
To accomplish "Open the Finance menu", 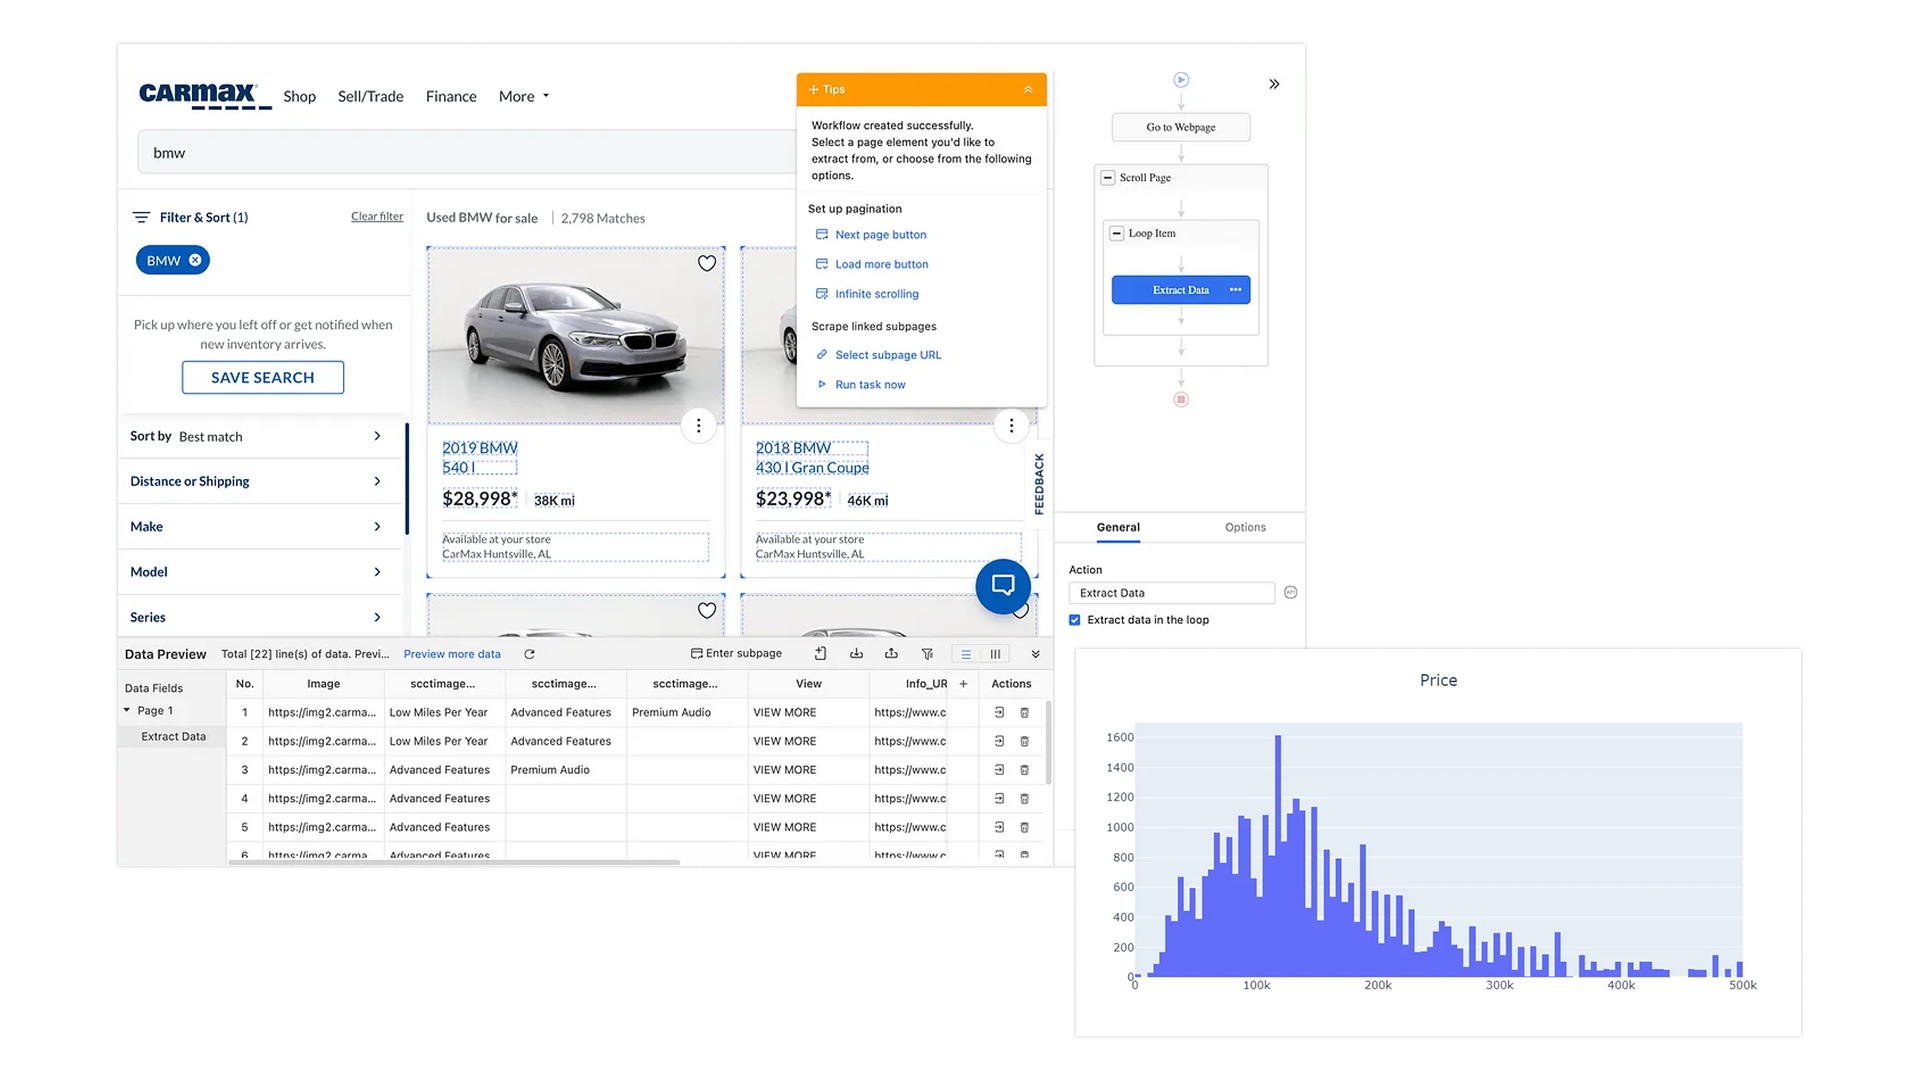I will [451, 96].
